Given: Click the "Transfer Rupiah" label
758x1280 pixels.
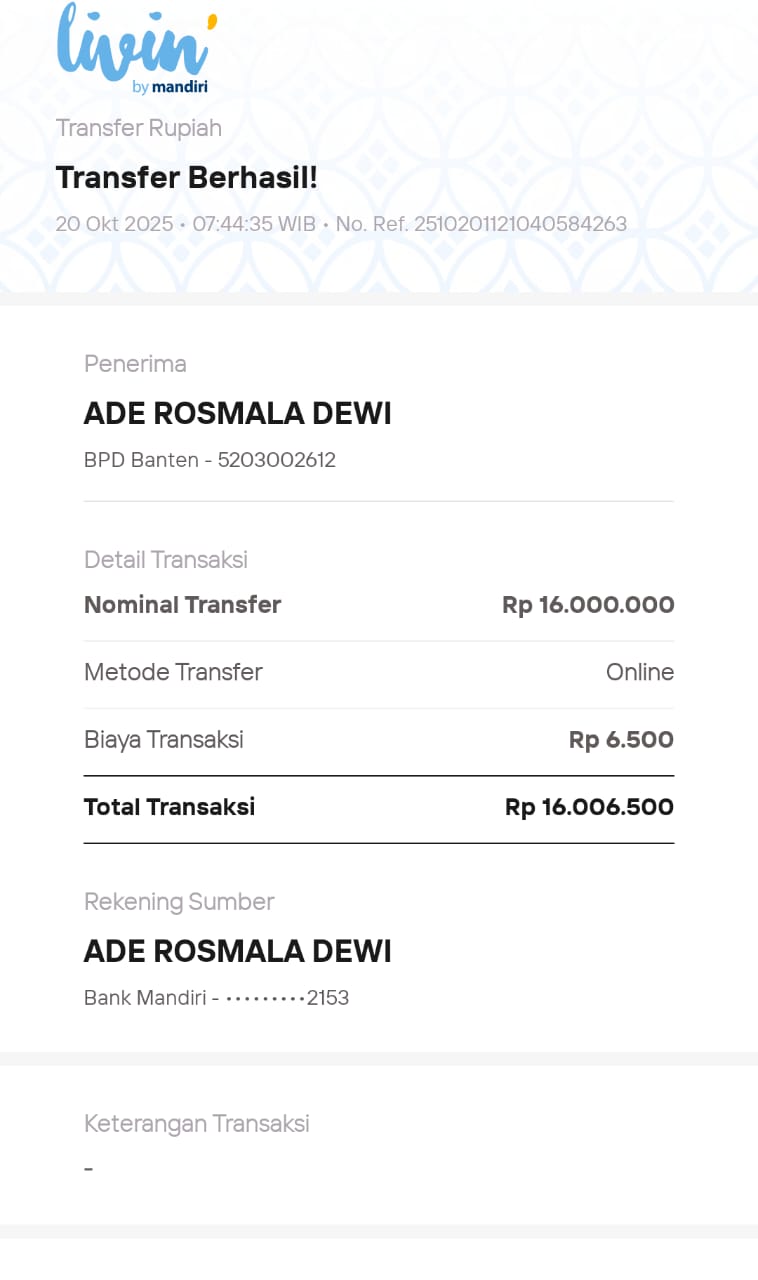Looking at the screenshot, I should coord(138,128).
